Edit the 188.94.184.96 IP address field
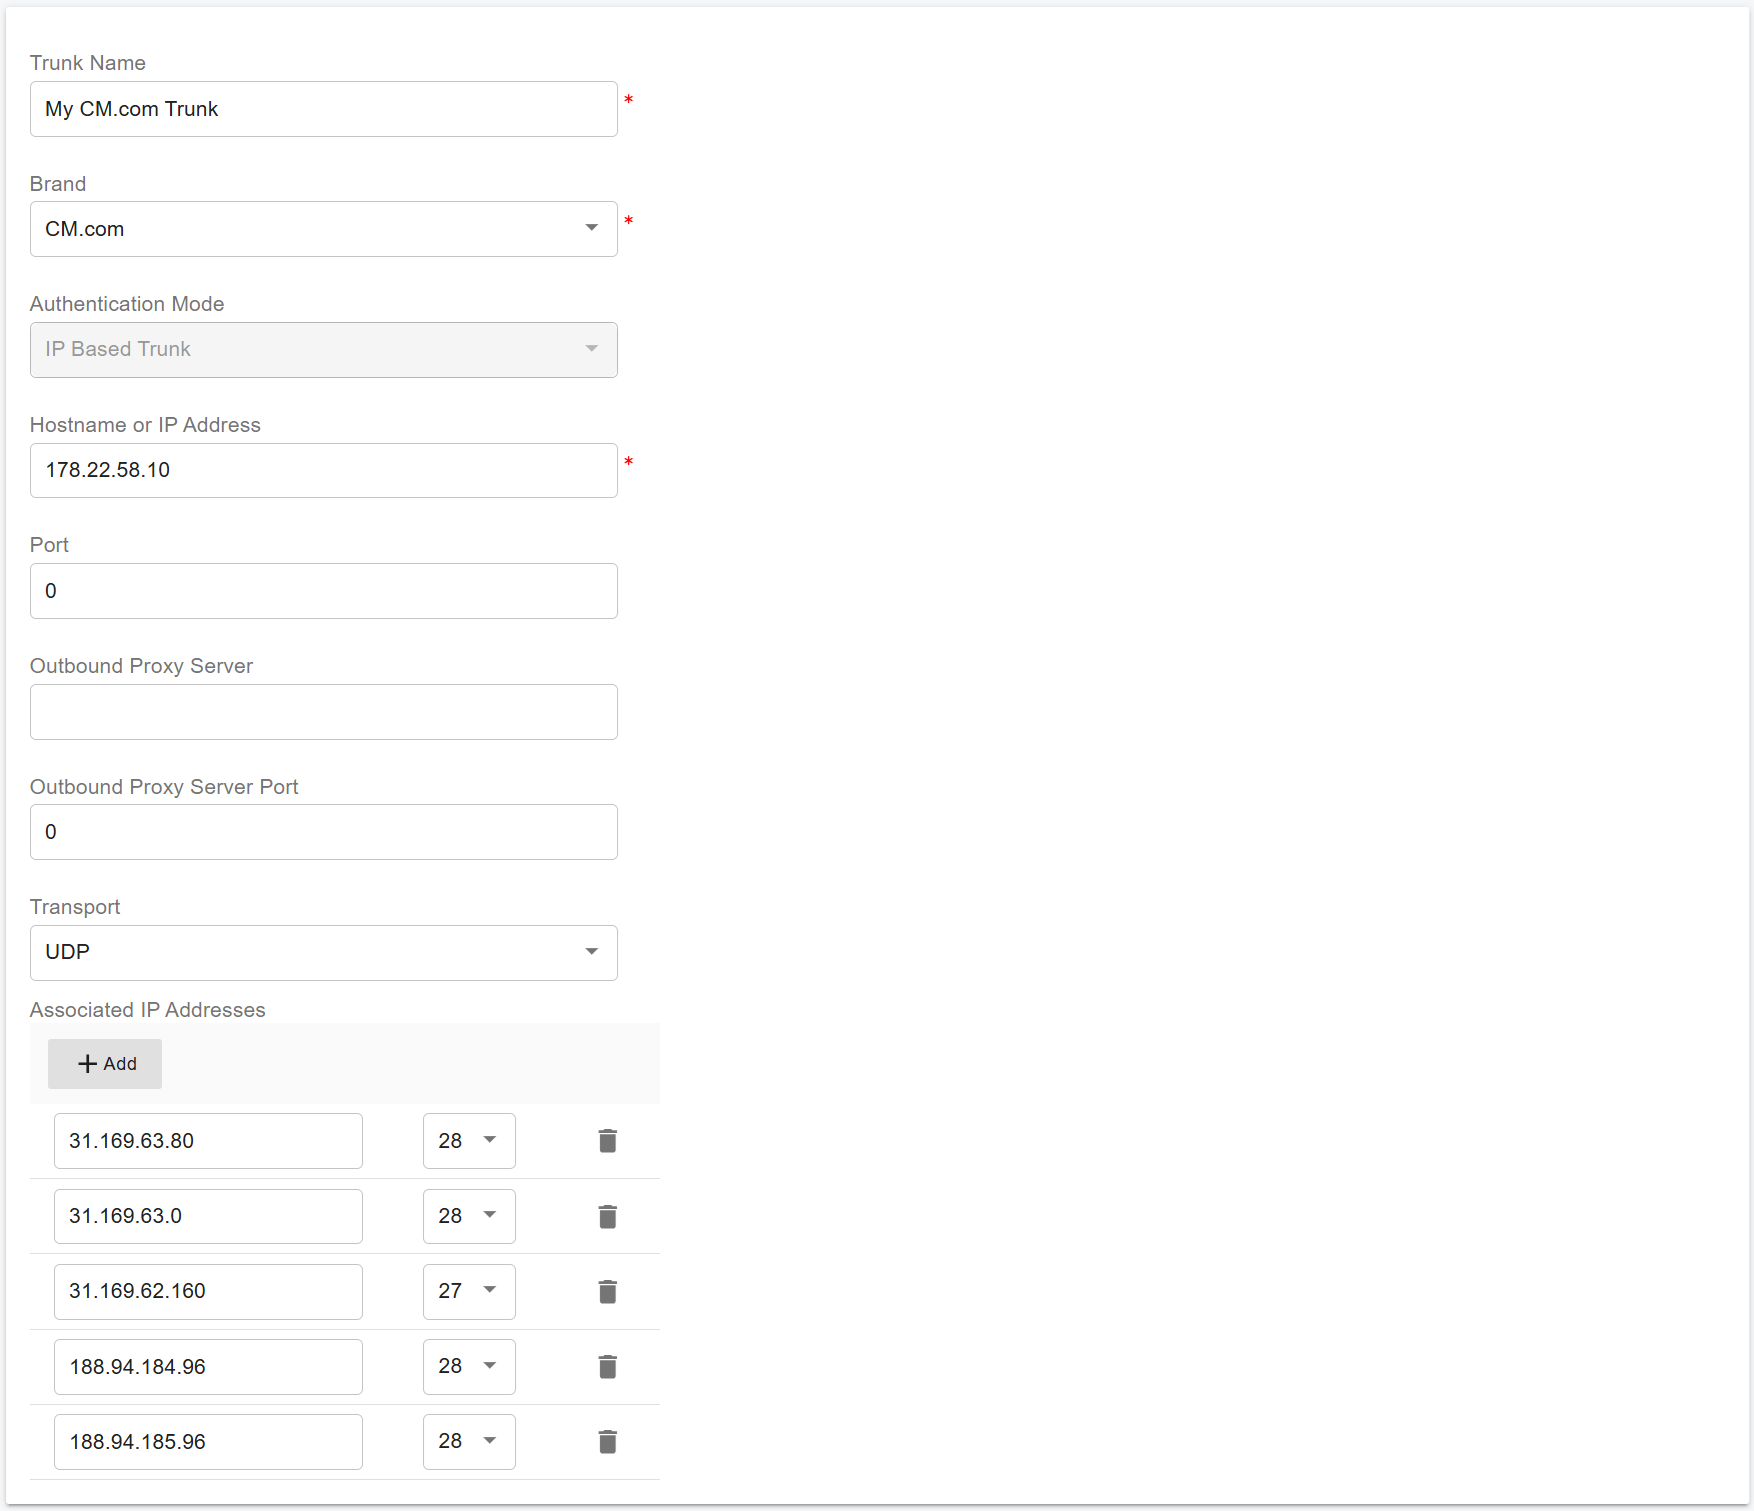 (x=208, y=1366)
